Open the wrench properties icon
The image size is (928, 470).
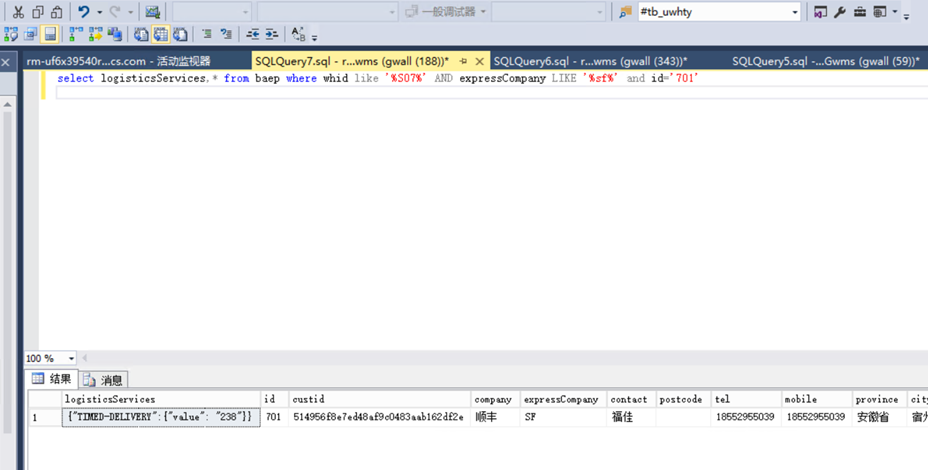pos(840,12)
